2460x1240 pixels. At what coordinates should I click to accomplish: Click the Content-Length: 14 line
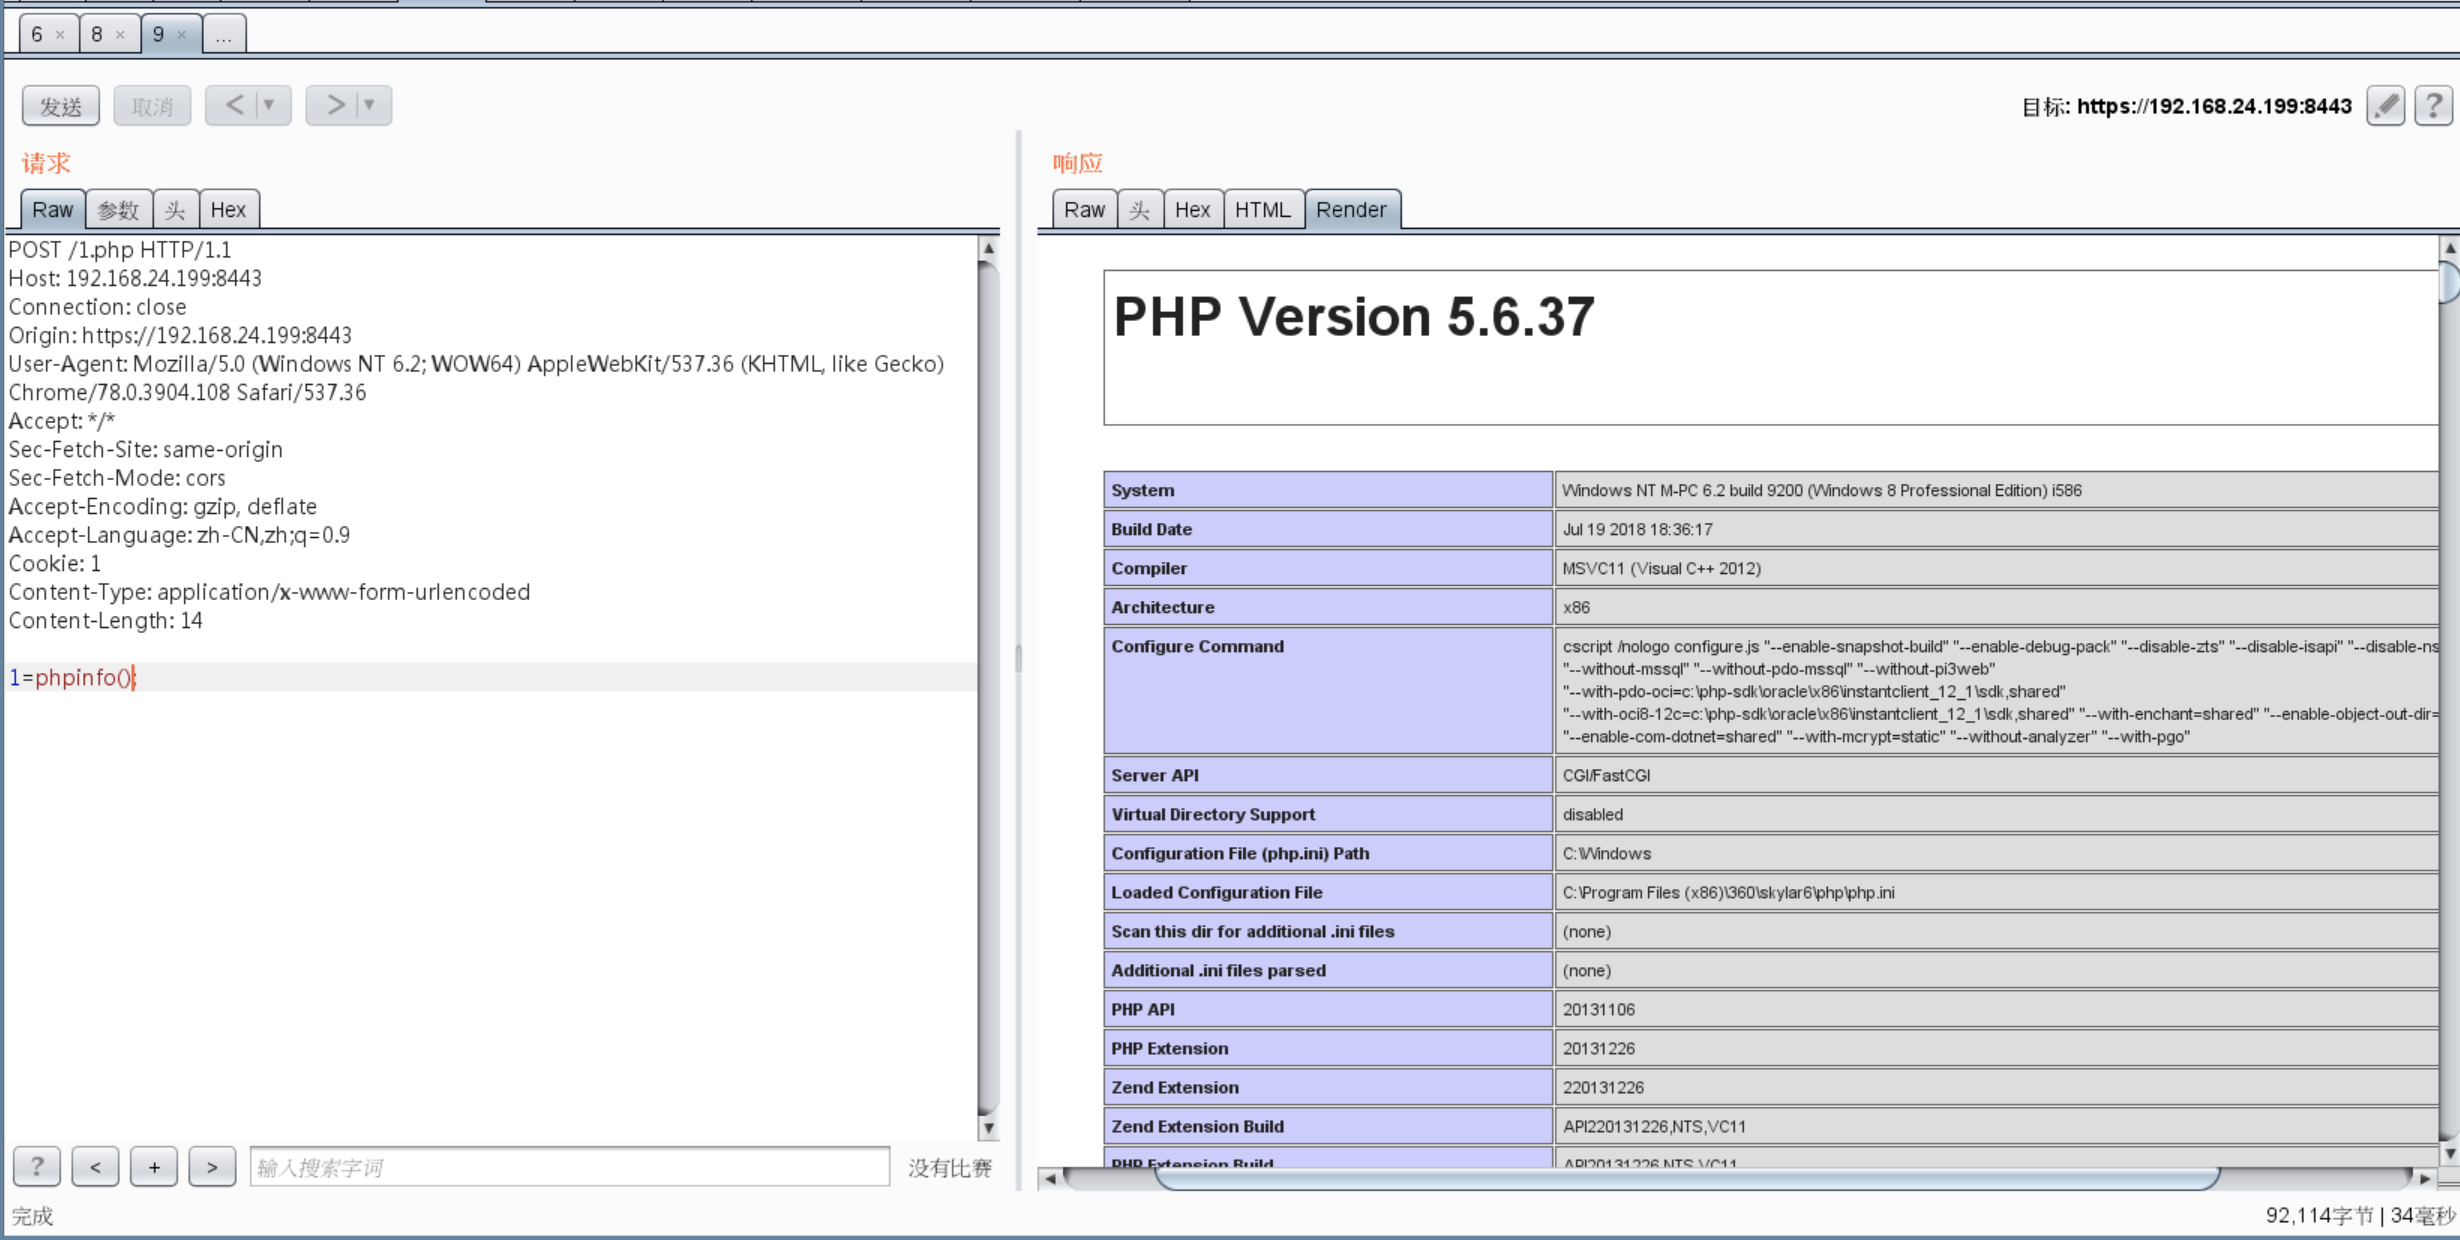click(x=105, y=620)
